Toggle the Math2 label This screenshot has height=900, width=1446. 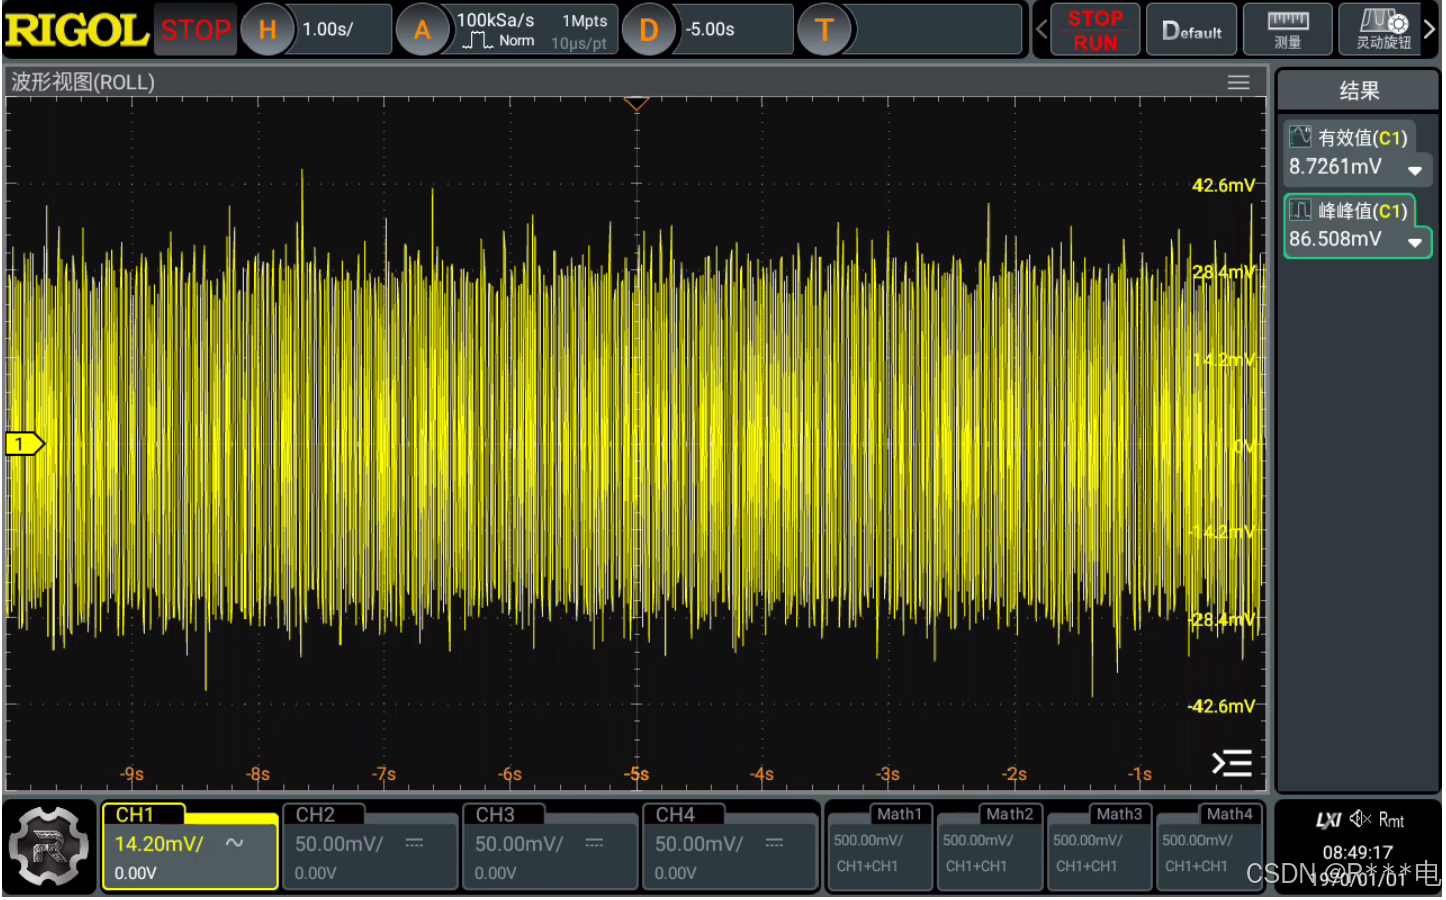pos(1010,814)
